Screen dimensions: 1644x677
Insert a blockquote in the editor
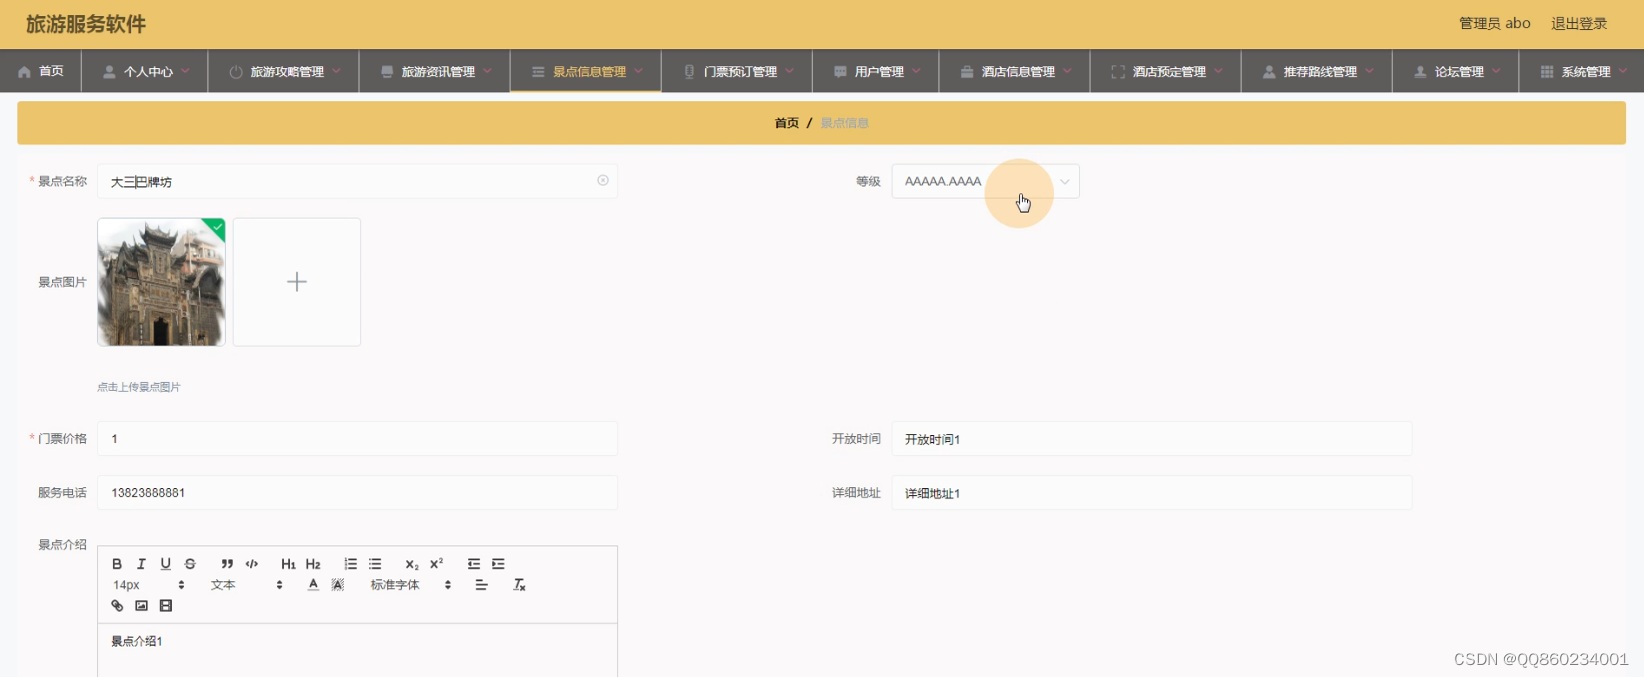click(x=227, y=564)
